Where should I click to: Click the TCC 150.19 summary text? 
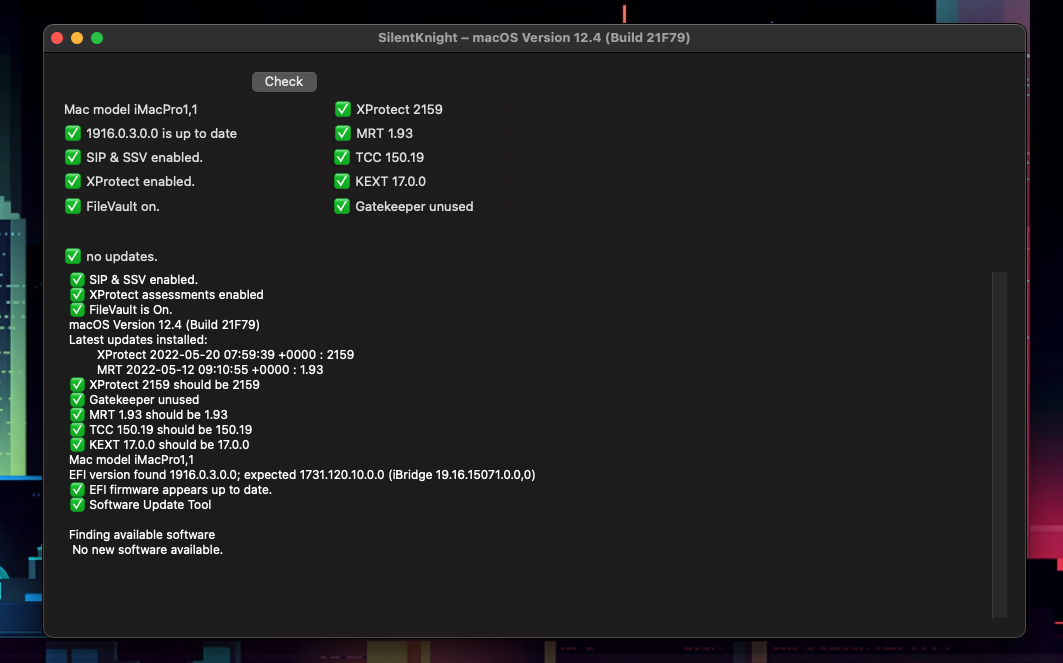tap(390, 157)
